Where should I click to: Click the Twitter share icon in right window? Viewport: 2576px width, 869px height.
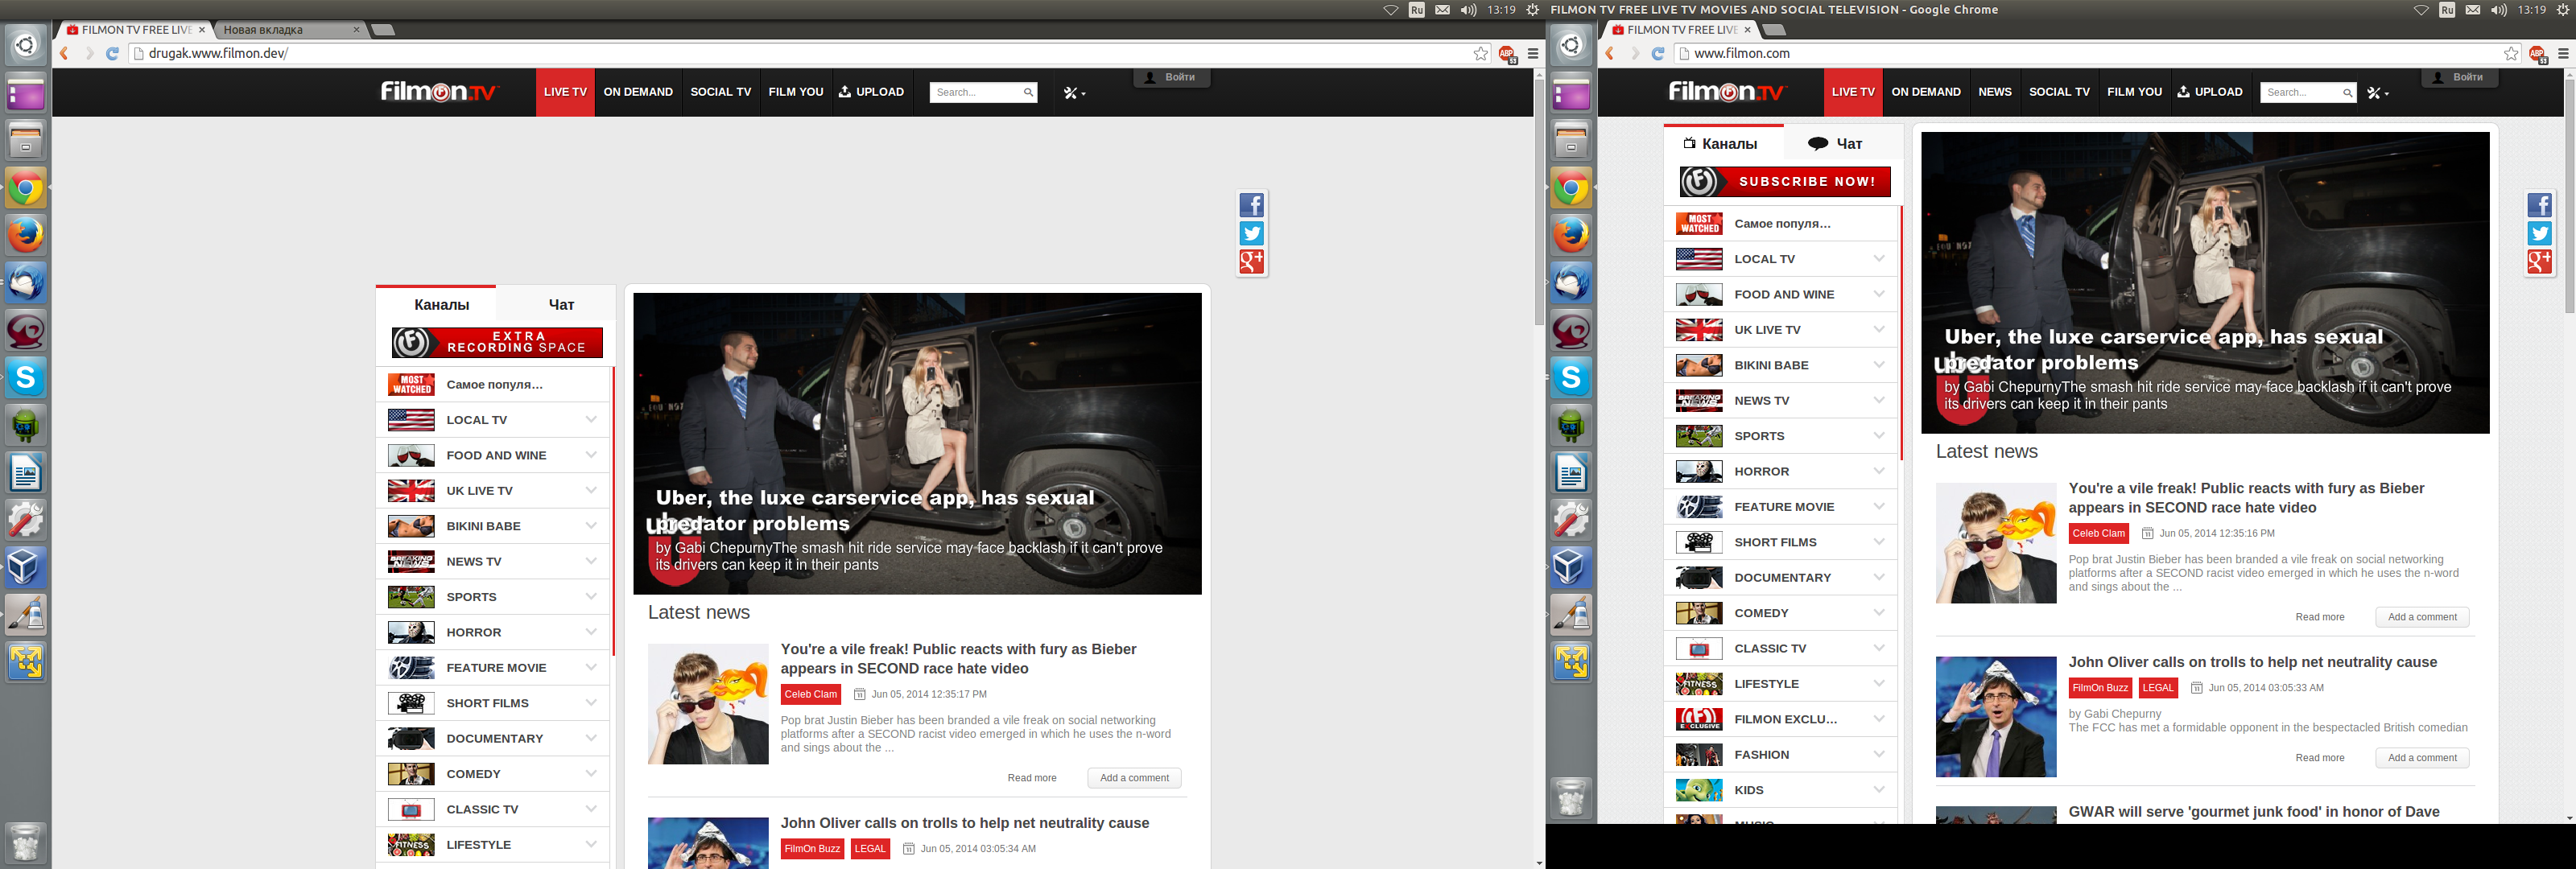click(2539, 233)
